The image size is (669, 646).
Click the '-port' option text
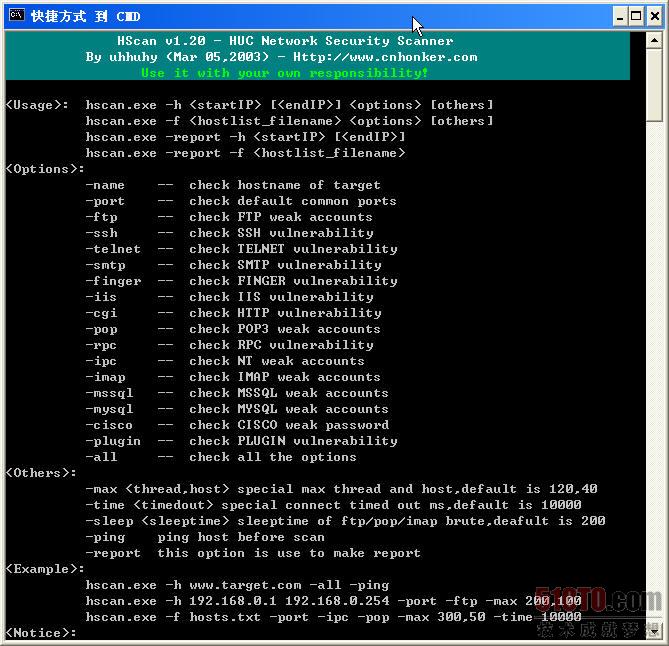click(x=105, y=201)
